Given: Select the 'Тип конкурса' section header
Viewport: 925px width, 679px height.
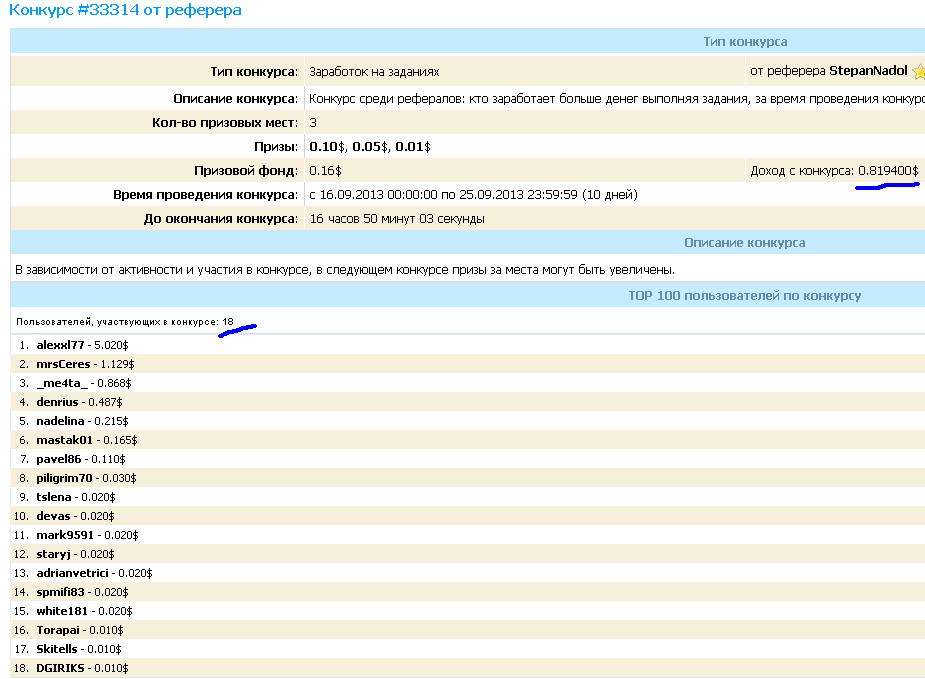Looking at the screenshot, I should click(745, 42).
